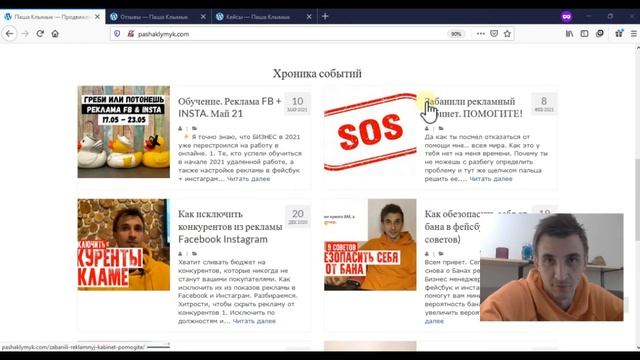Open the rubber ducks post thumbnail
Viewport: 640px width, 360px height.
pos(124,131)
